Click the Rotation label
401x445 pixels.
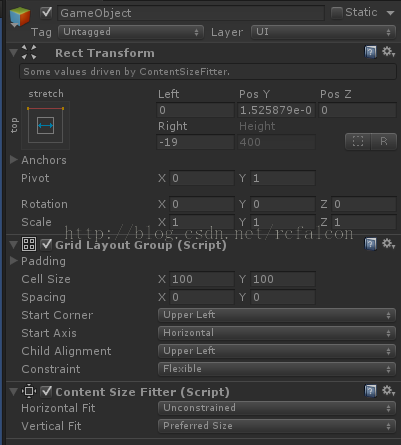tap(44, 204)
